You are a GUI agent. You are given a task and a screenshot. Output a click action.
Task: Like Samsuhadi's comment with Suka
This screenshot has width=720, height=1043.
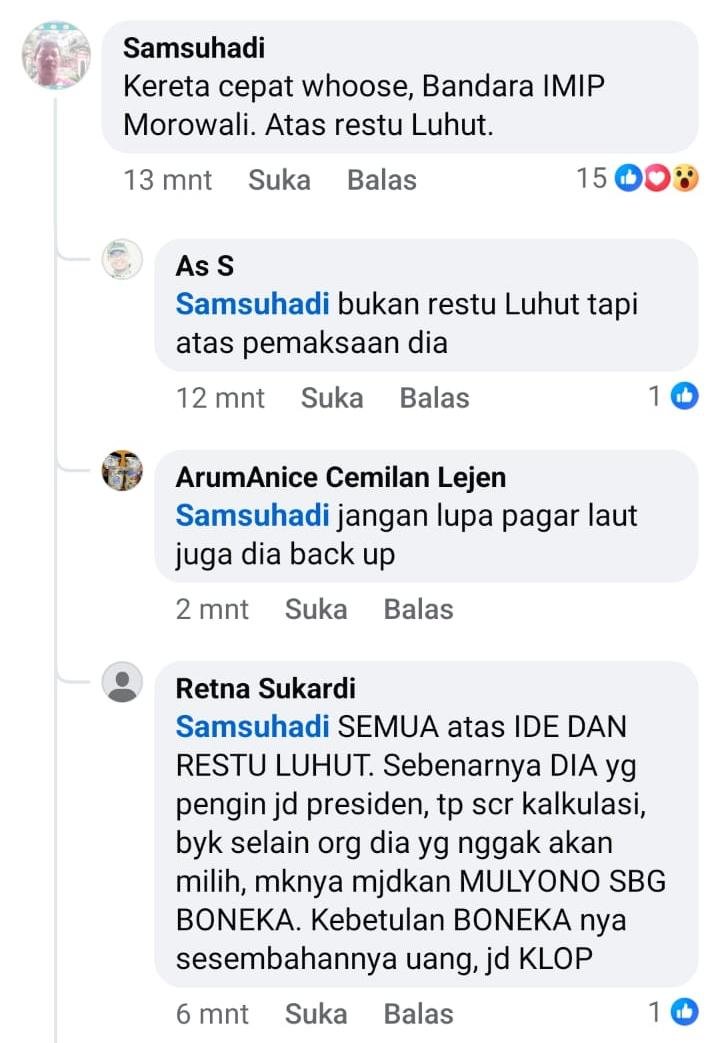click(x=279, y=180)
